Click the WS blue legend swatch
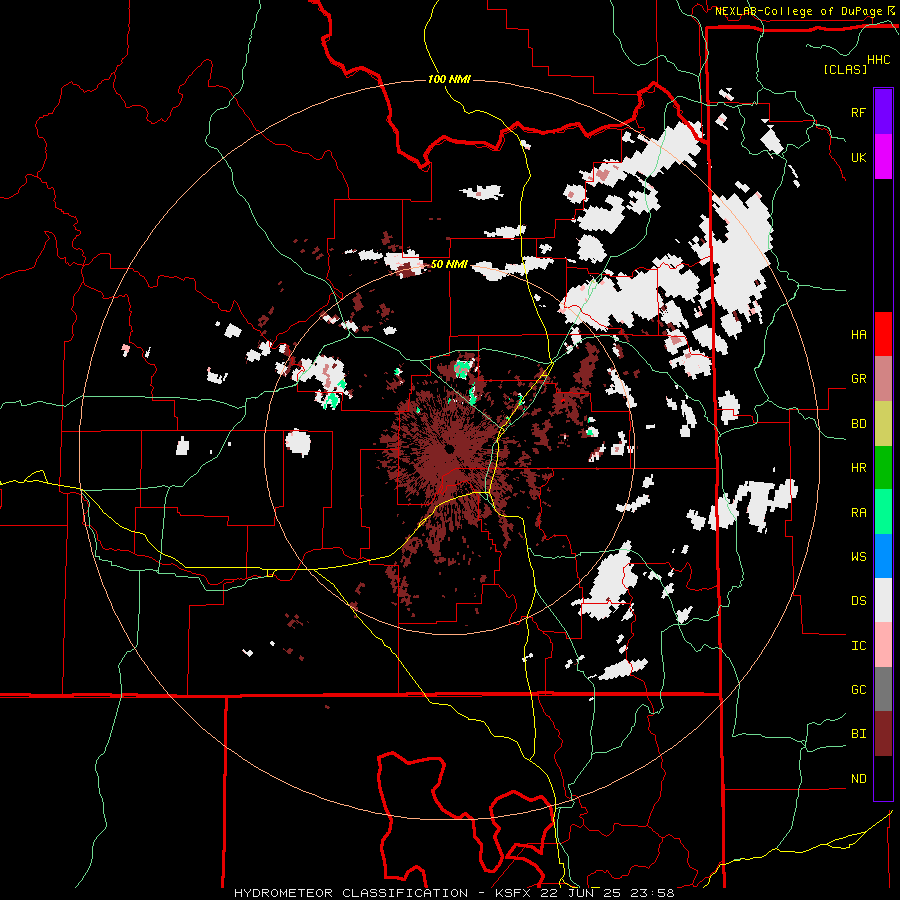 883,556
